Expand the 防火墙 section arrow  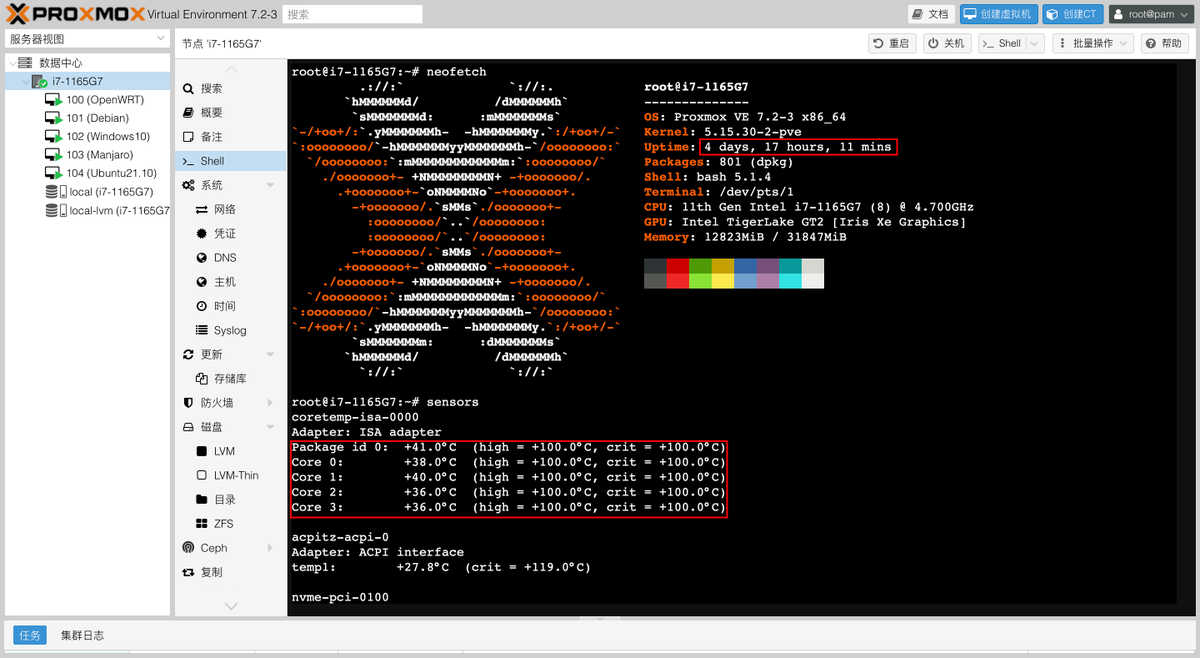pos(270,403)
